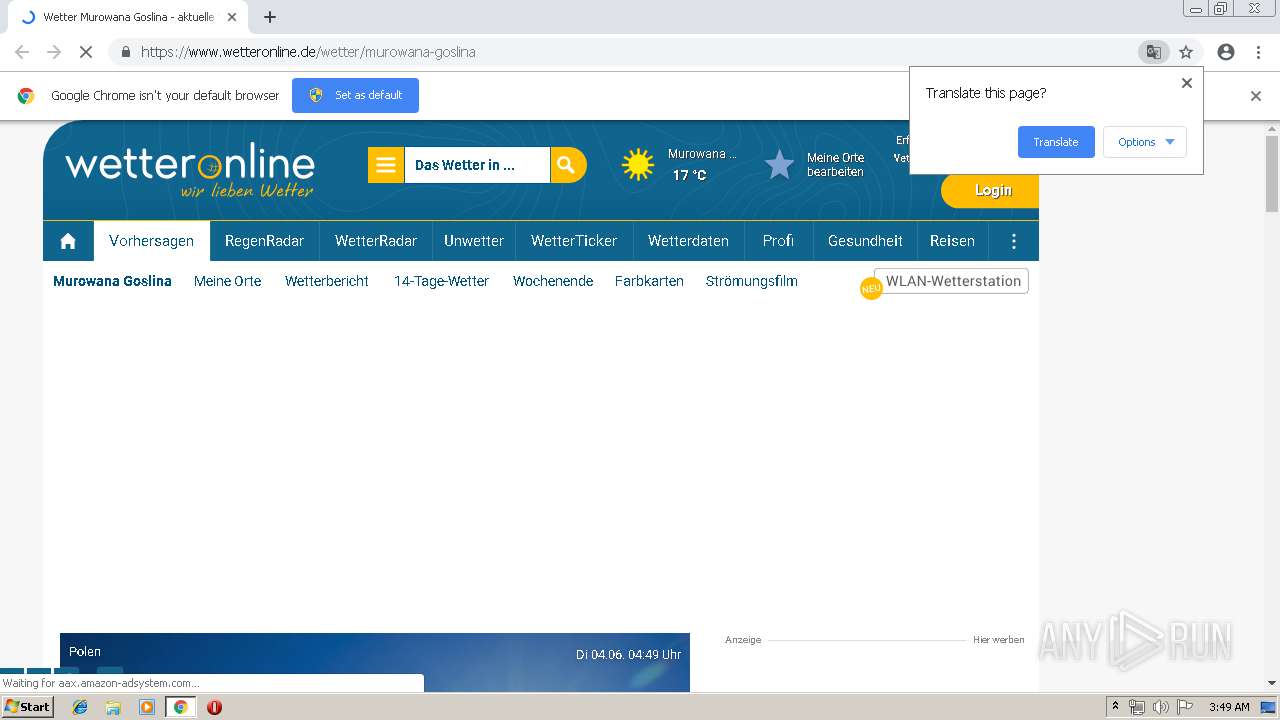Click the taskbar clock showing 3:49 AM
Screen dimensions: 1280x720
pyautogui.click(x=1229, y=707)
